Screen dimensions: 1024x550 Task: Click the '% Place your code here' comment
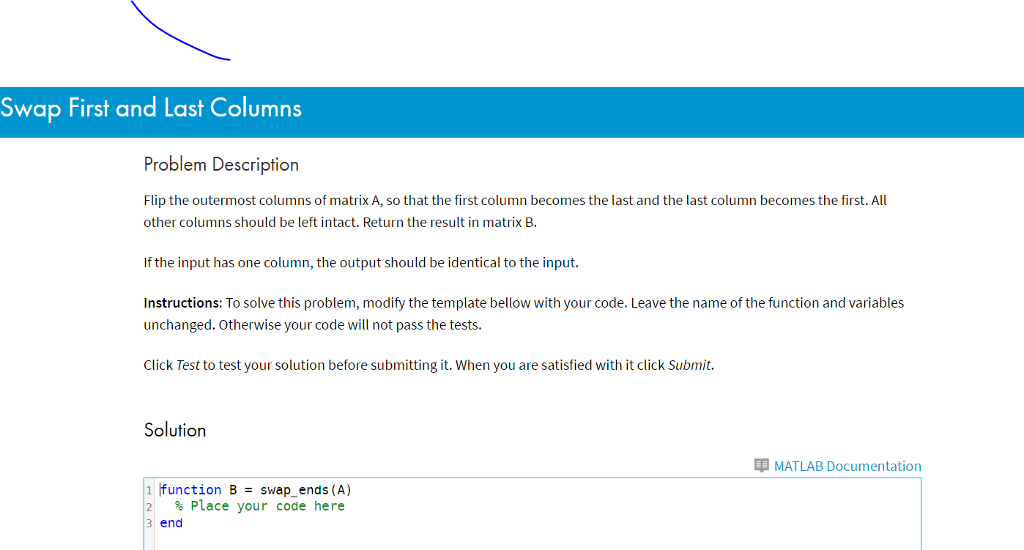coord(260,506)
